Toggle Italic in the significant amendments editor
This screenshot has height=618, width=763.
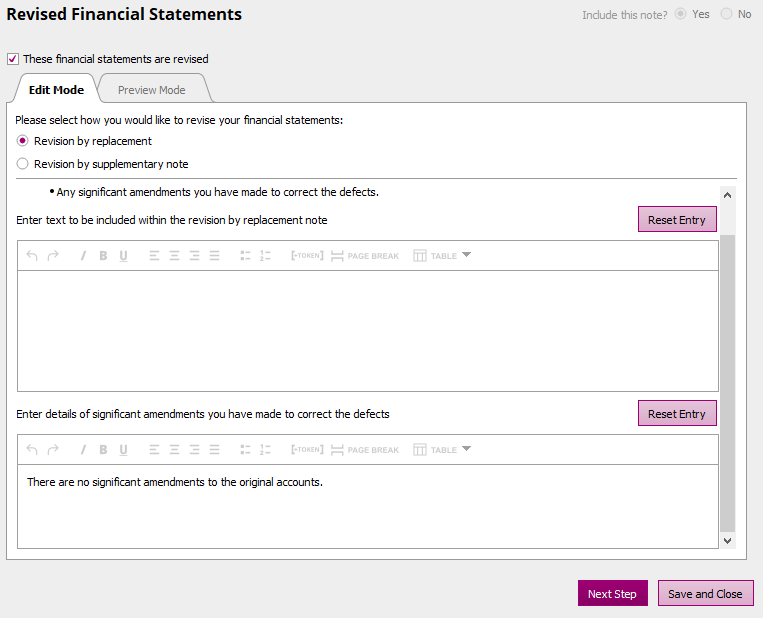[x=83, y=450]
